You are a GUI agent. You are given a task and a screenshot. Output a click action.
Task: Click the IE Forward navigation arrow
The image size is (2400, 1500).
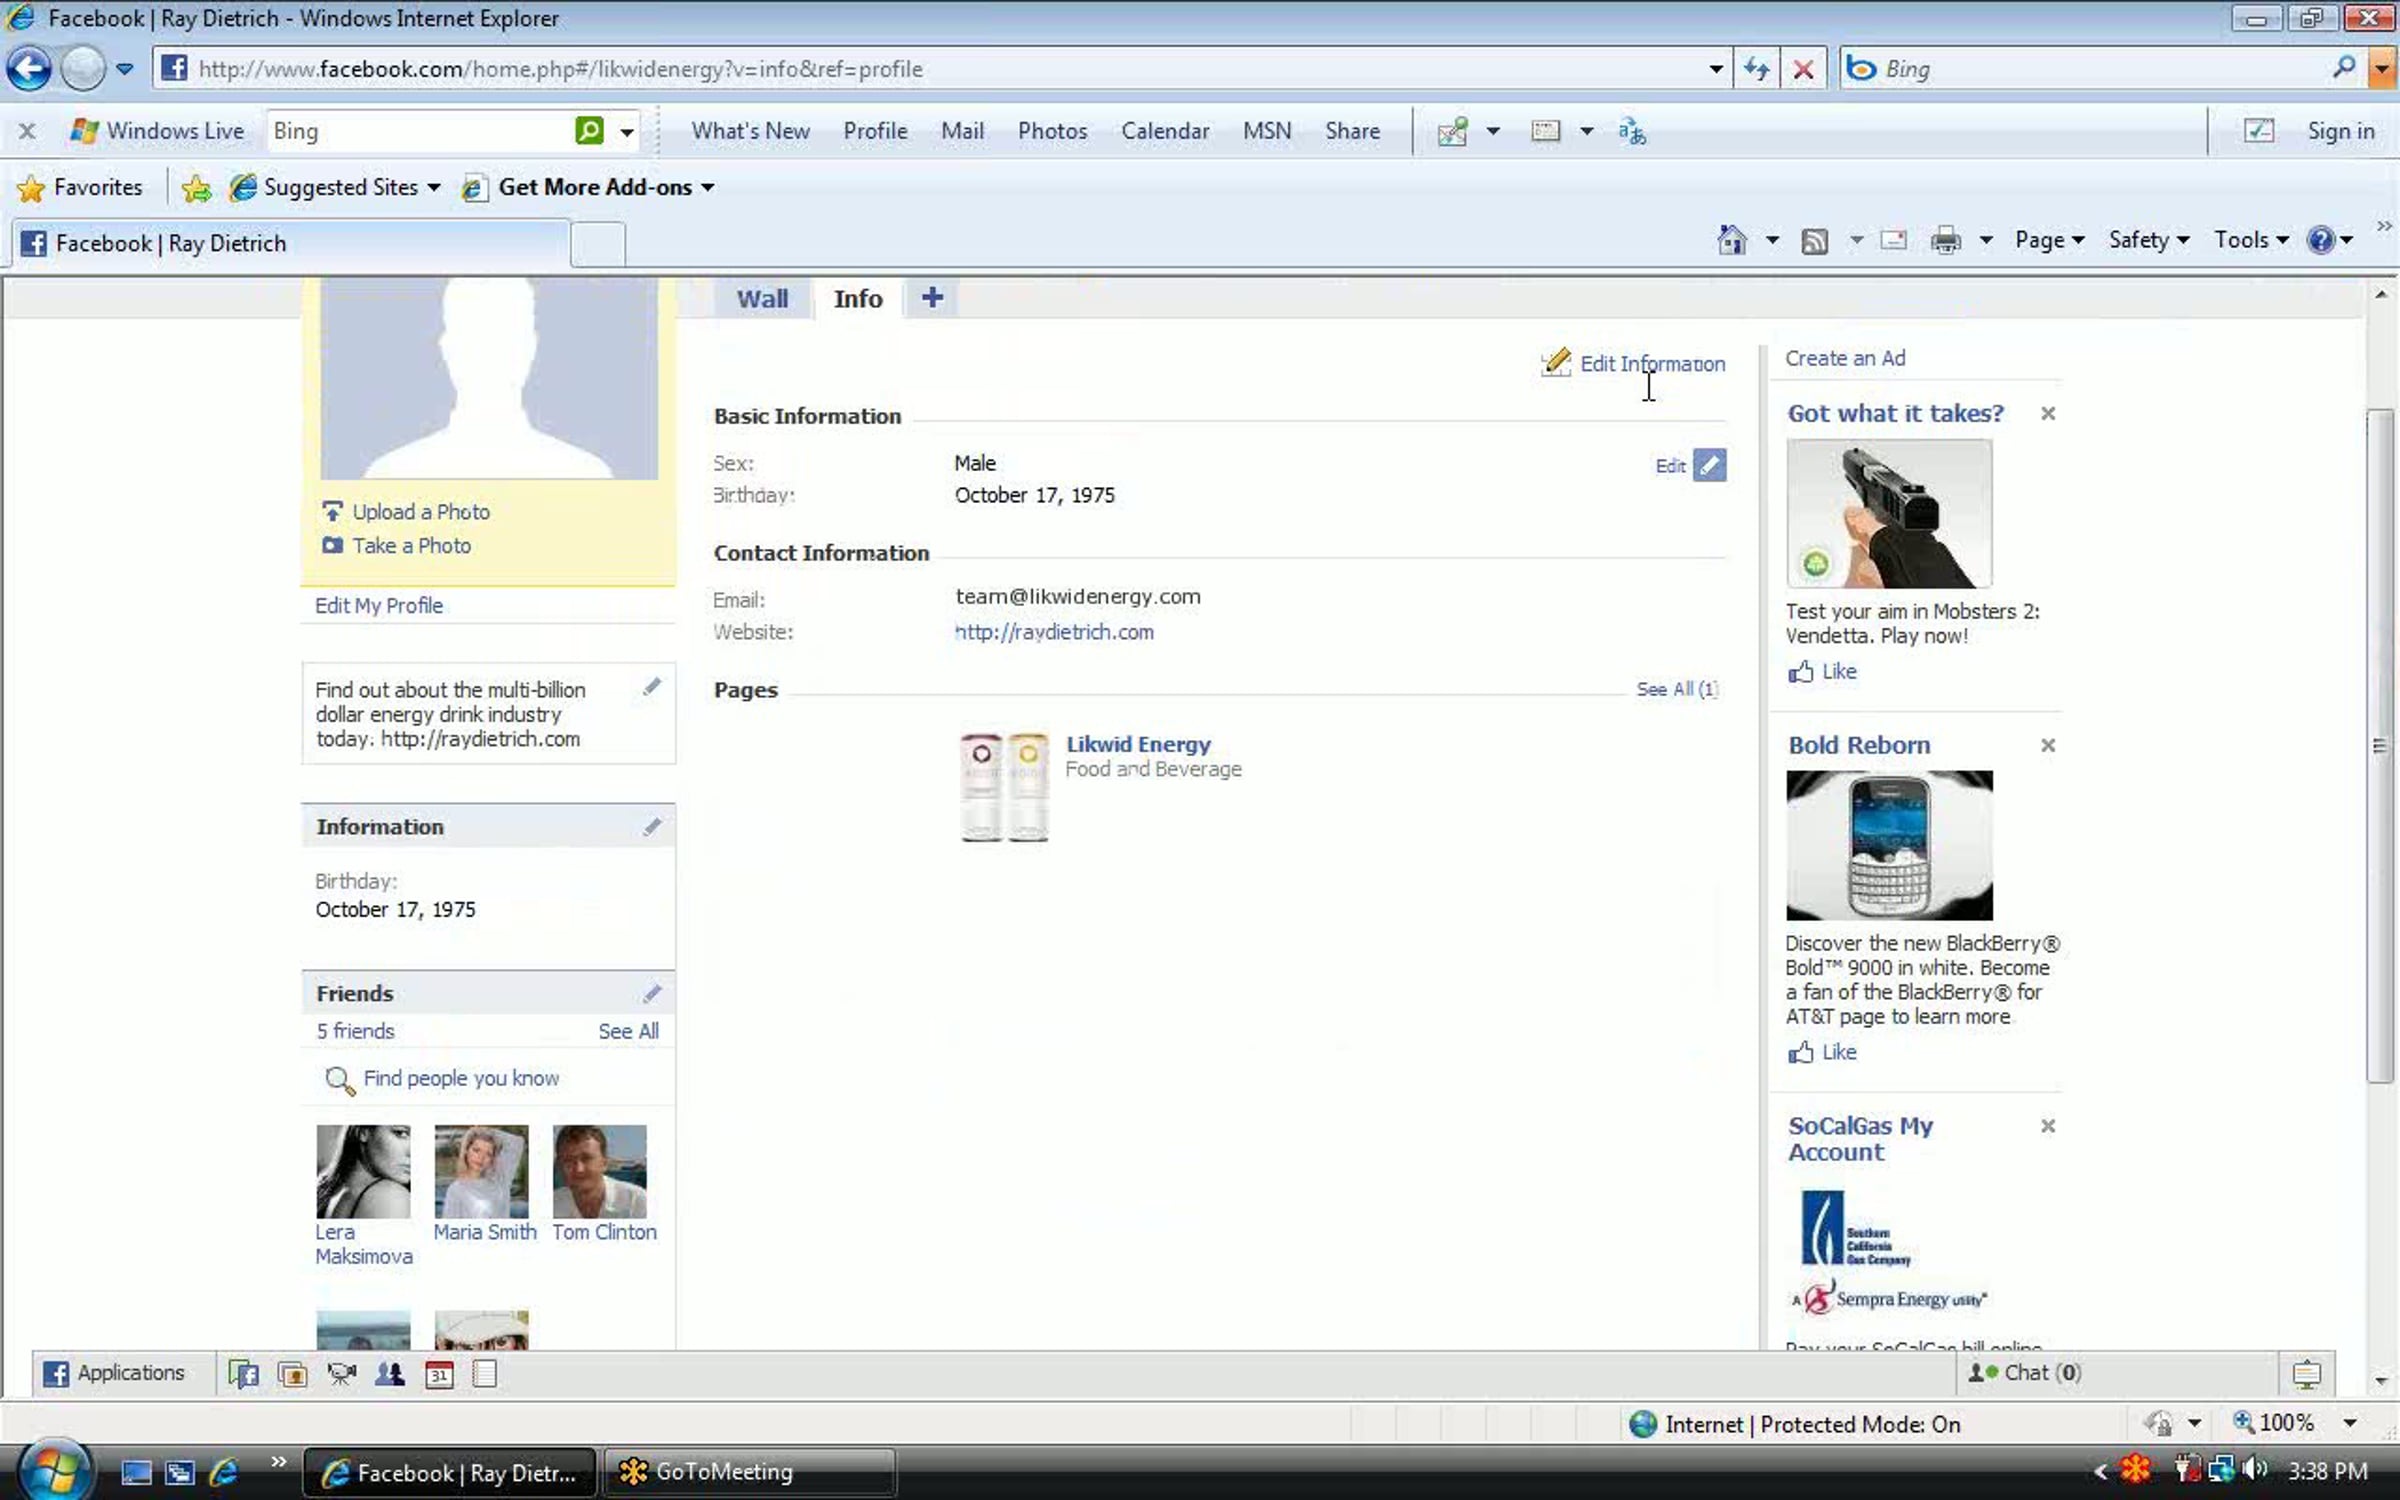[82, 69]
